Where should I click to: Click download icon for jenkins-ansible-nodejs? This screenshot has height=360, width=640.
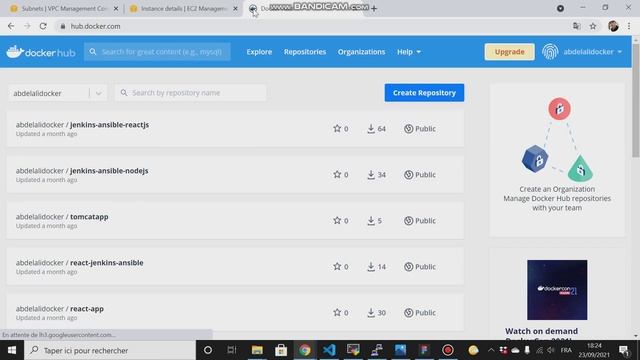[371, 175]
